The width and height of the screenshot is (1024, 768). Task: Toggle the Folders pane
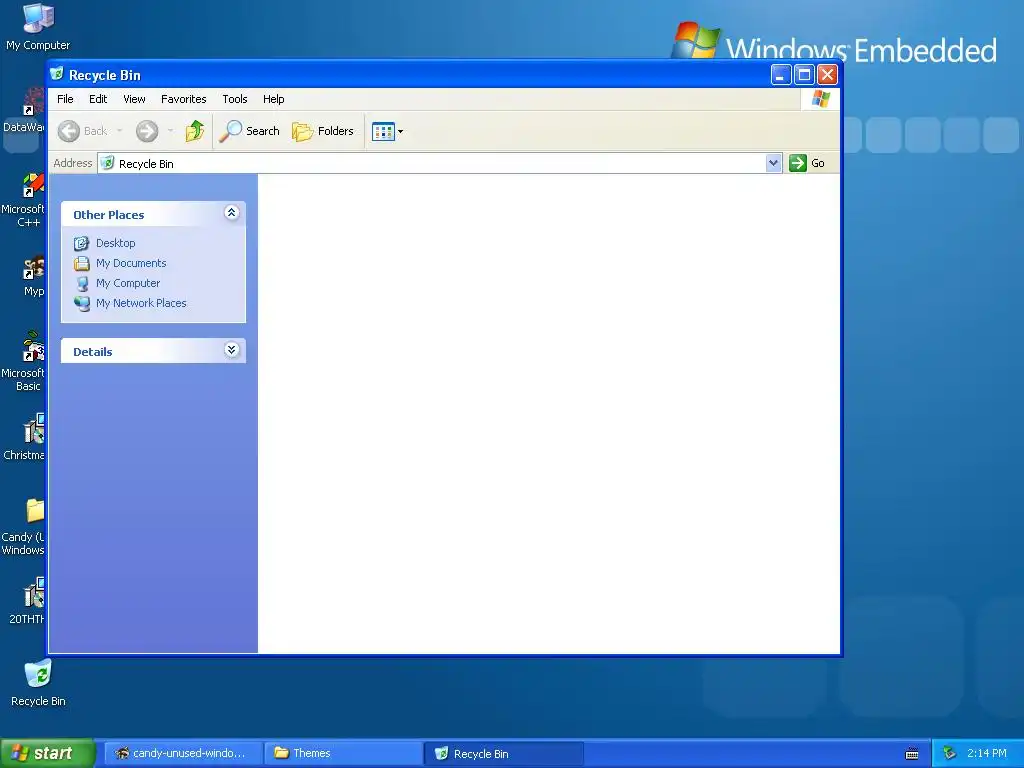coord(323,131)
